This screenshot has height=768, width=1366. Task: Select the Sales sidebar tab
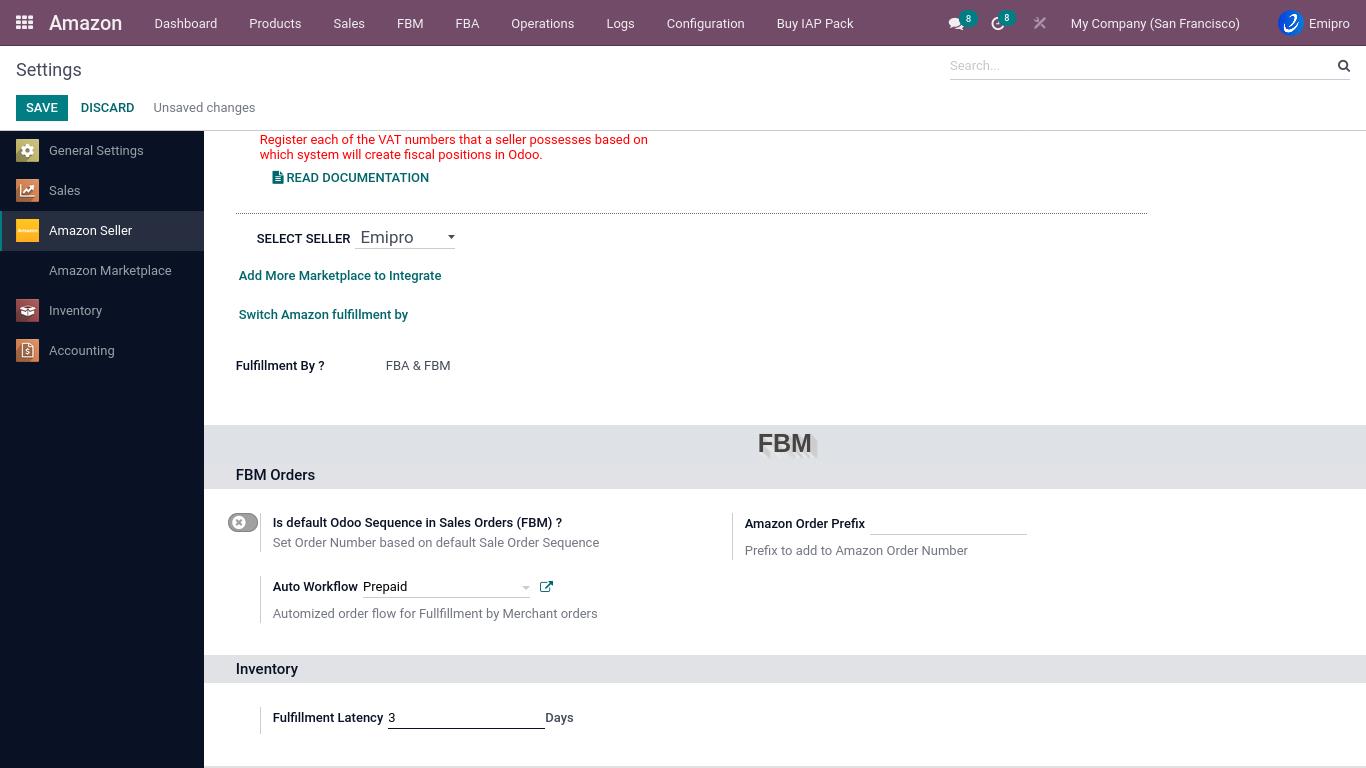point(102,190)
